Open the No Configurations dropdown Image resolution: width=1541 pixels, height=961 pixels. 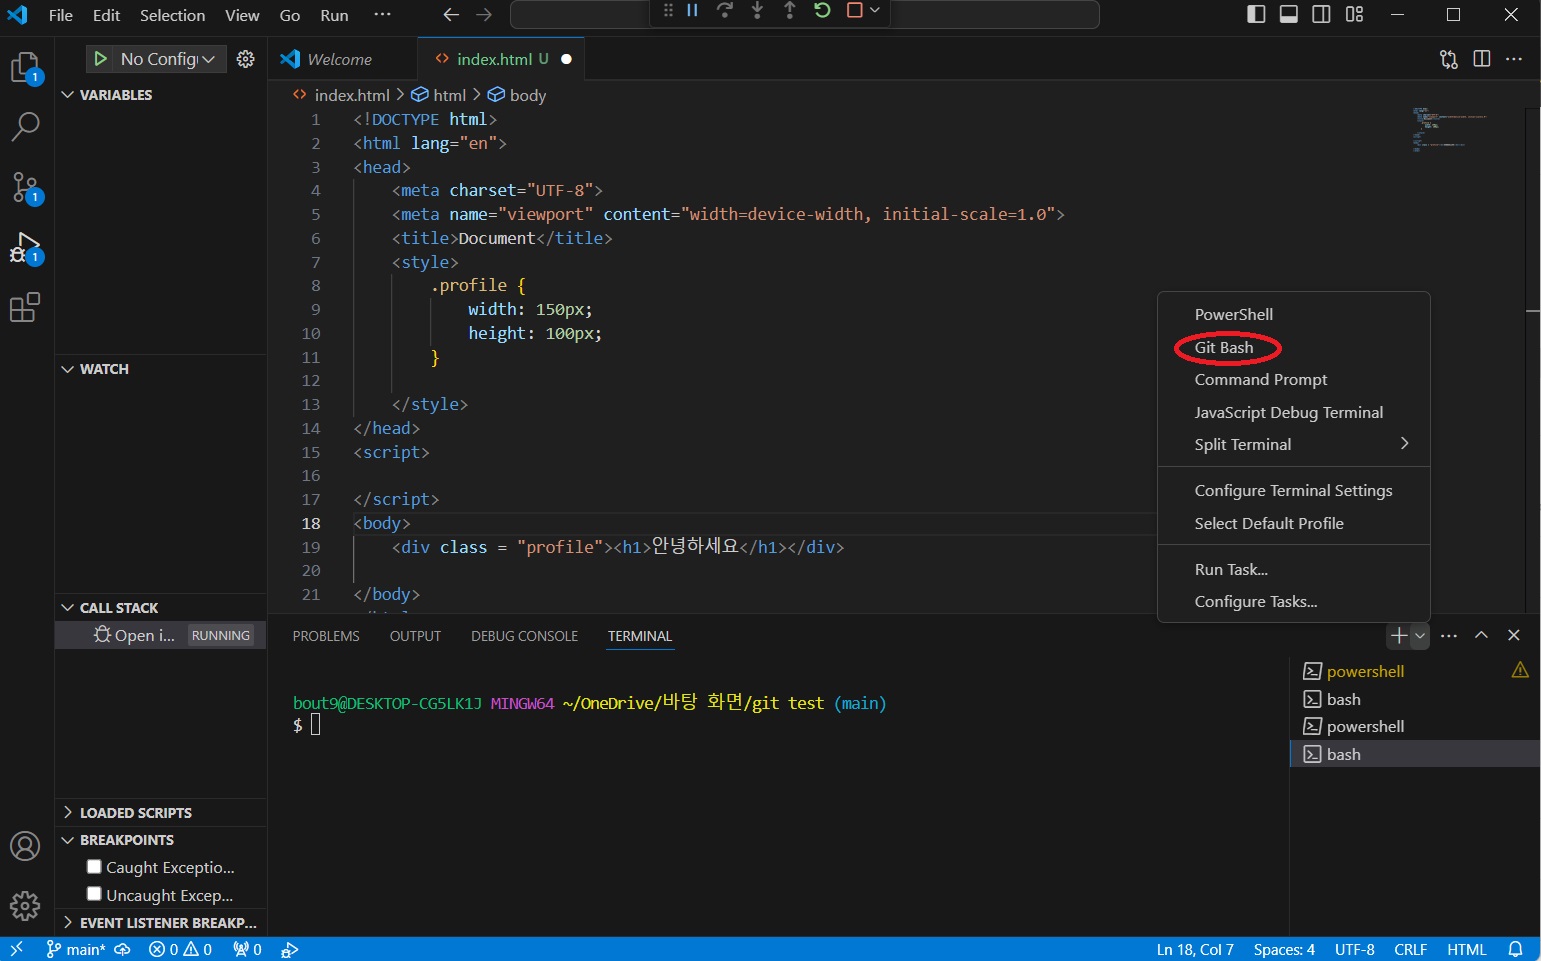point(167,59)
